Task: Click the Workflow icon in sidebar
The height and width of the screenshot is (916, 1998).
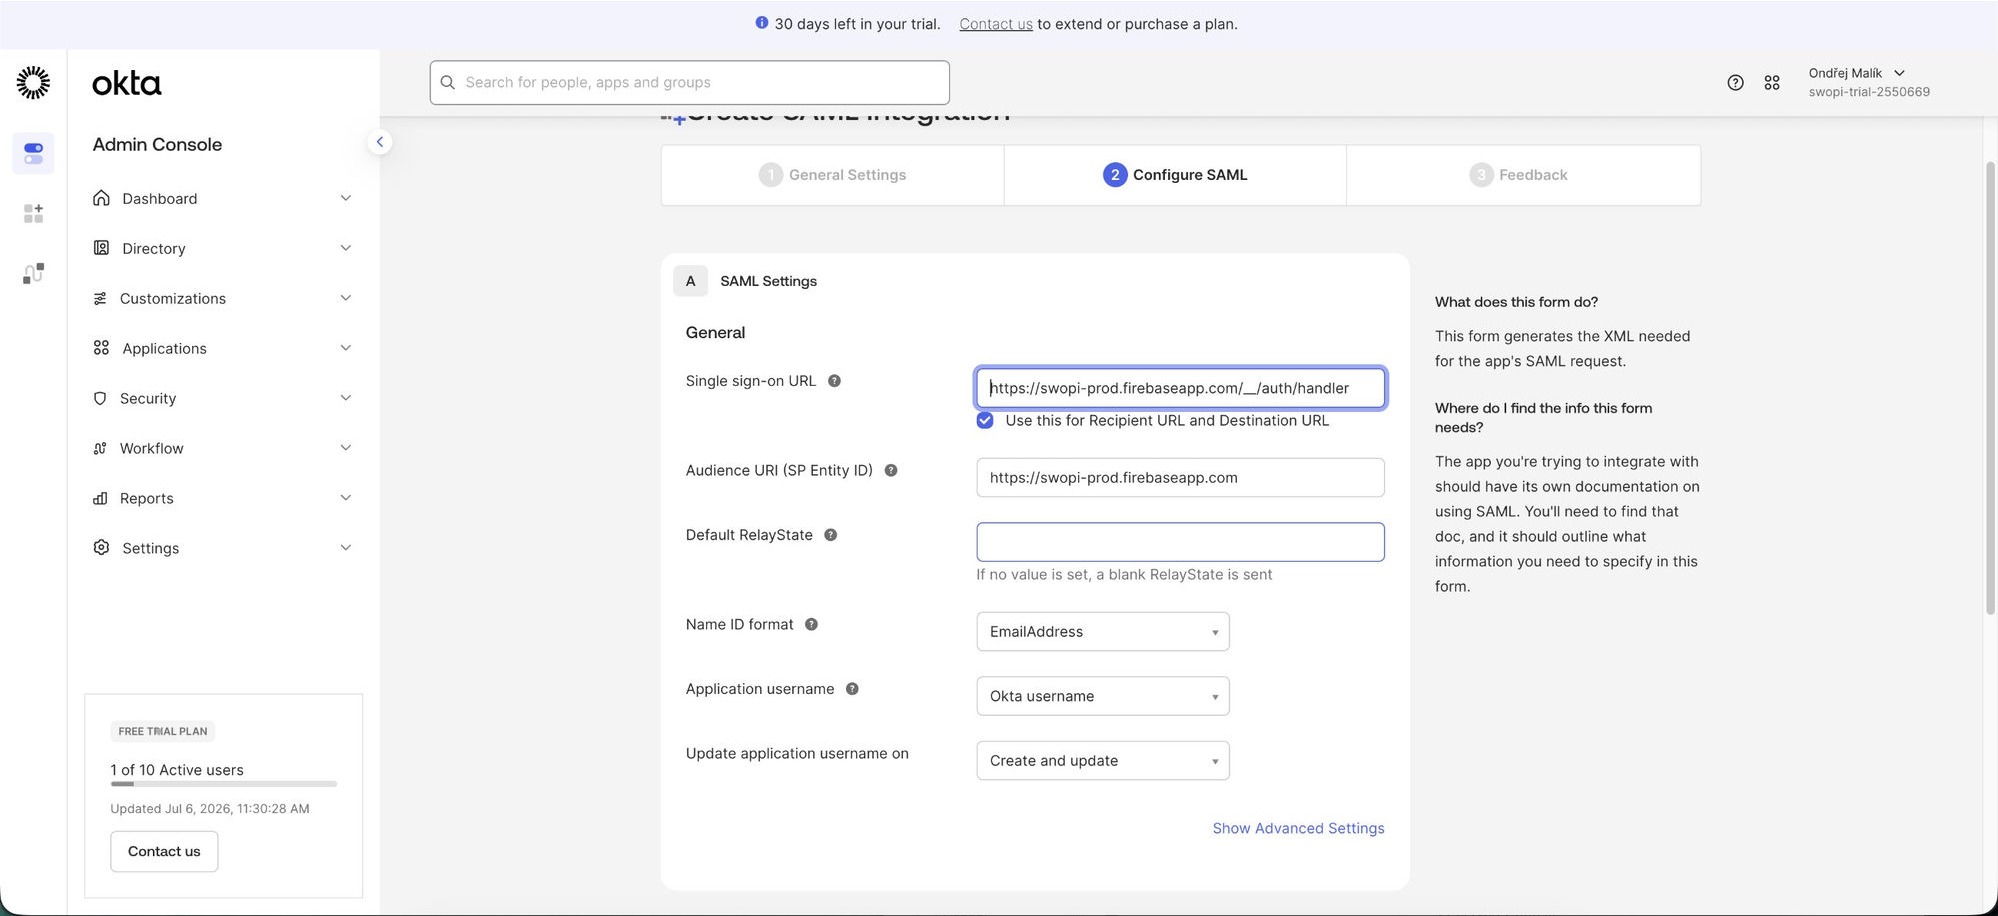Action: point(100,448)
